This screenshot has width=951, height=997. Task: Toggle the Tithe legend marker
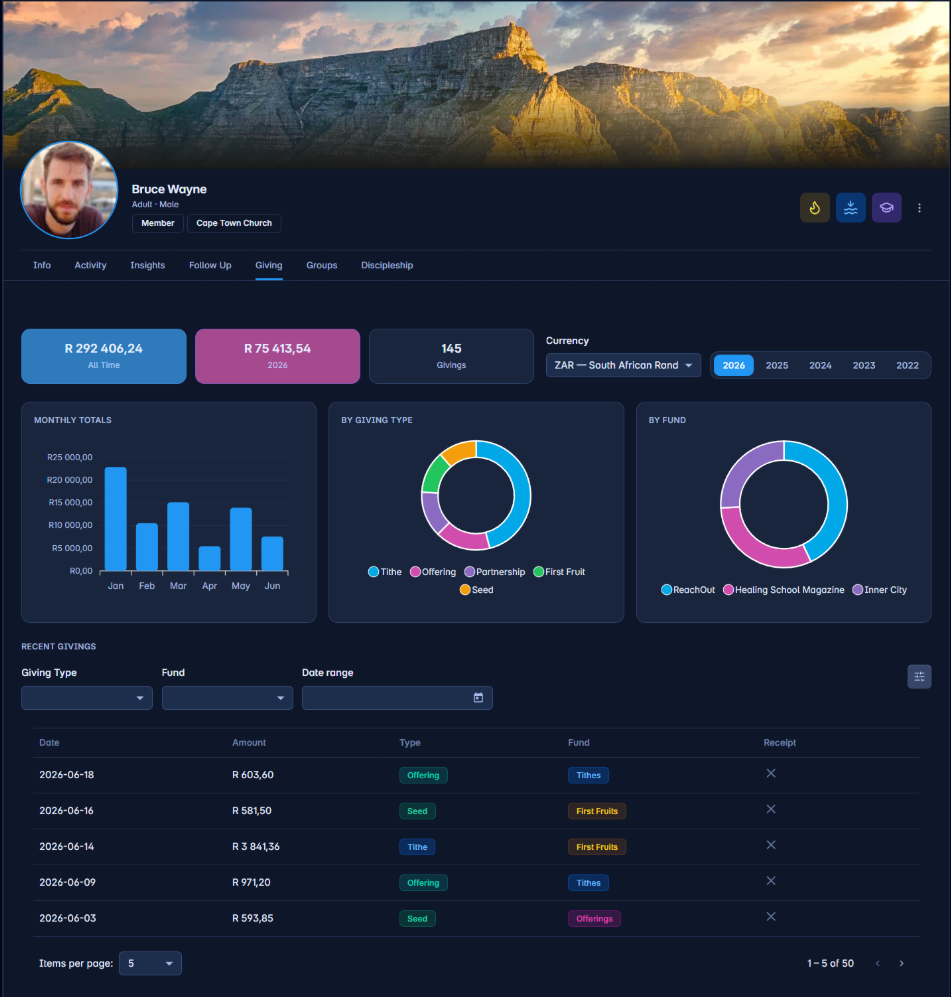[374, 572]
